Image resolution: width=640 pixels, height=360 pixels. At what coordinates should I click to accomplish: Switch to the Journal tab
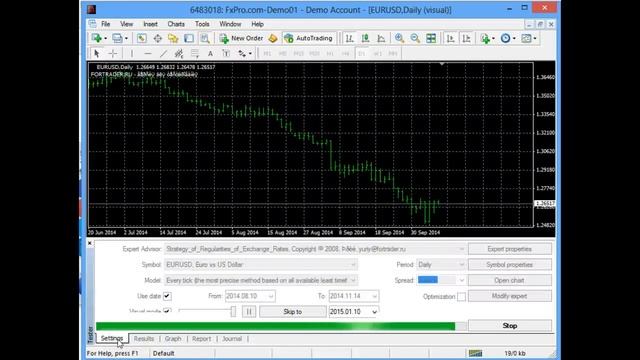click(232, 339)
